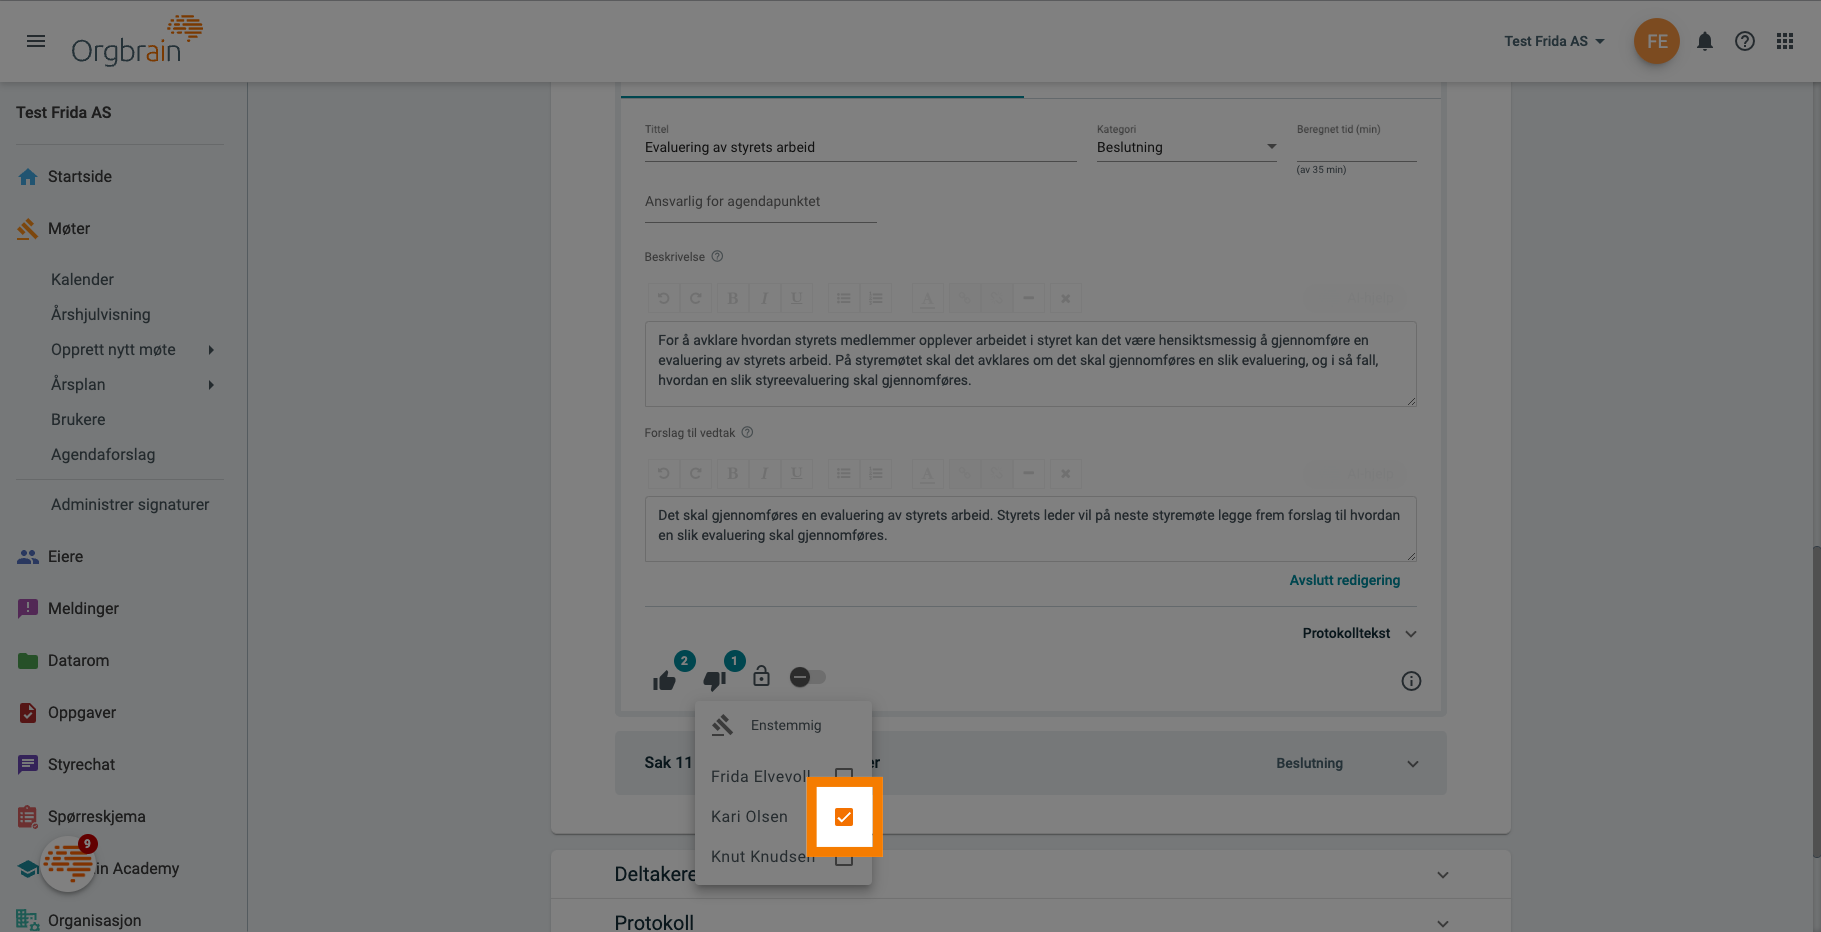Viewport: 1821px width, 932px height.
Task: Click into the Tittel field
Action: (x=860, y=148)
